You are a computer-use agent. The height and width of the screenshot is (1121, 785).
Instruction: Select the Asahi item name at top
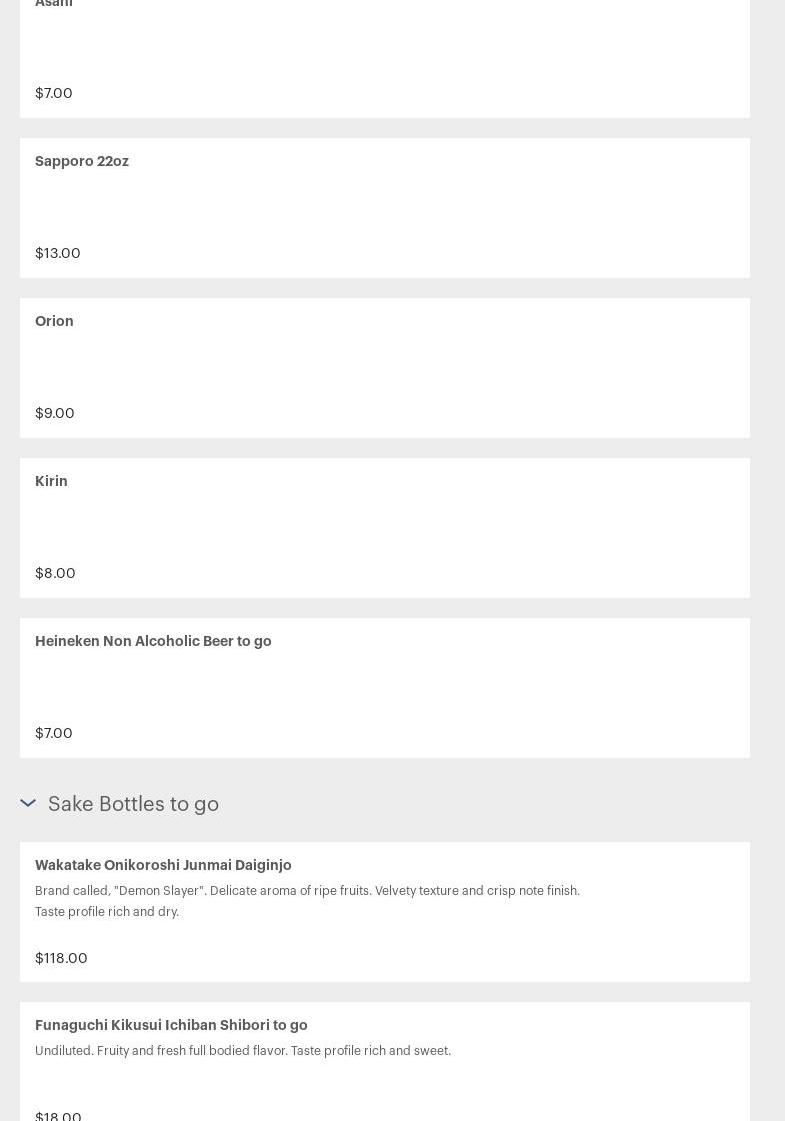54,4
